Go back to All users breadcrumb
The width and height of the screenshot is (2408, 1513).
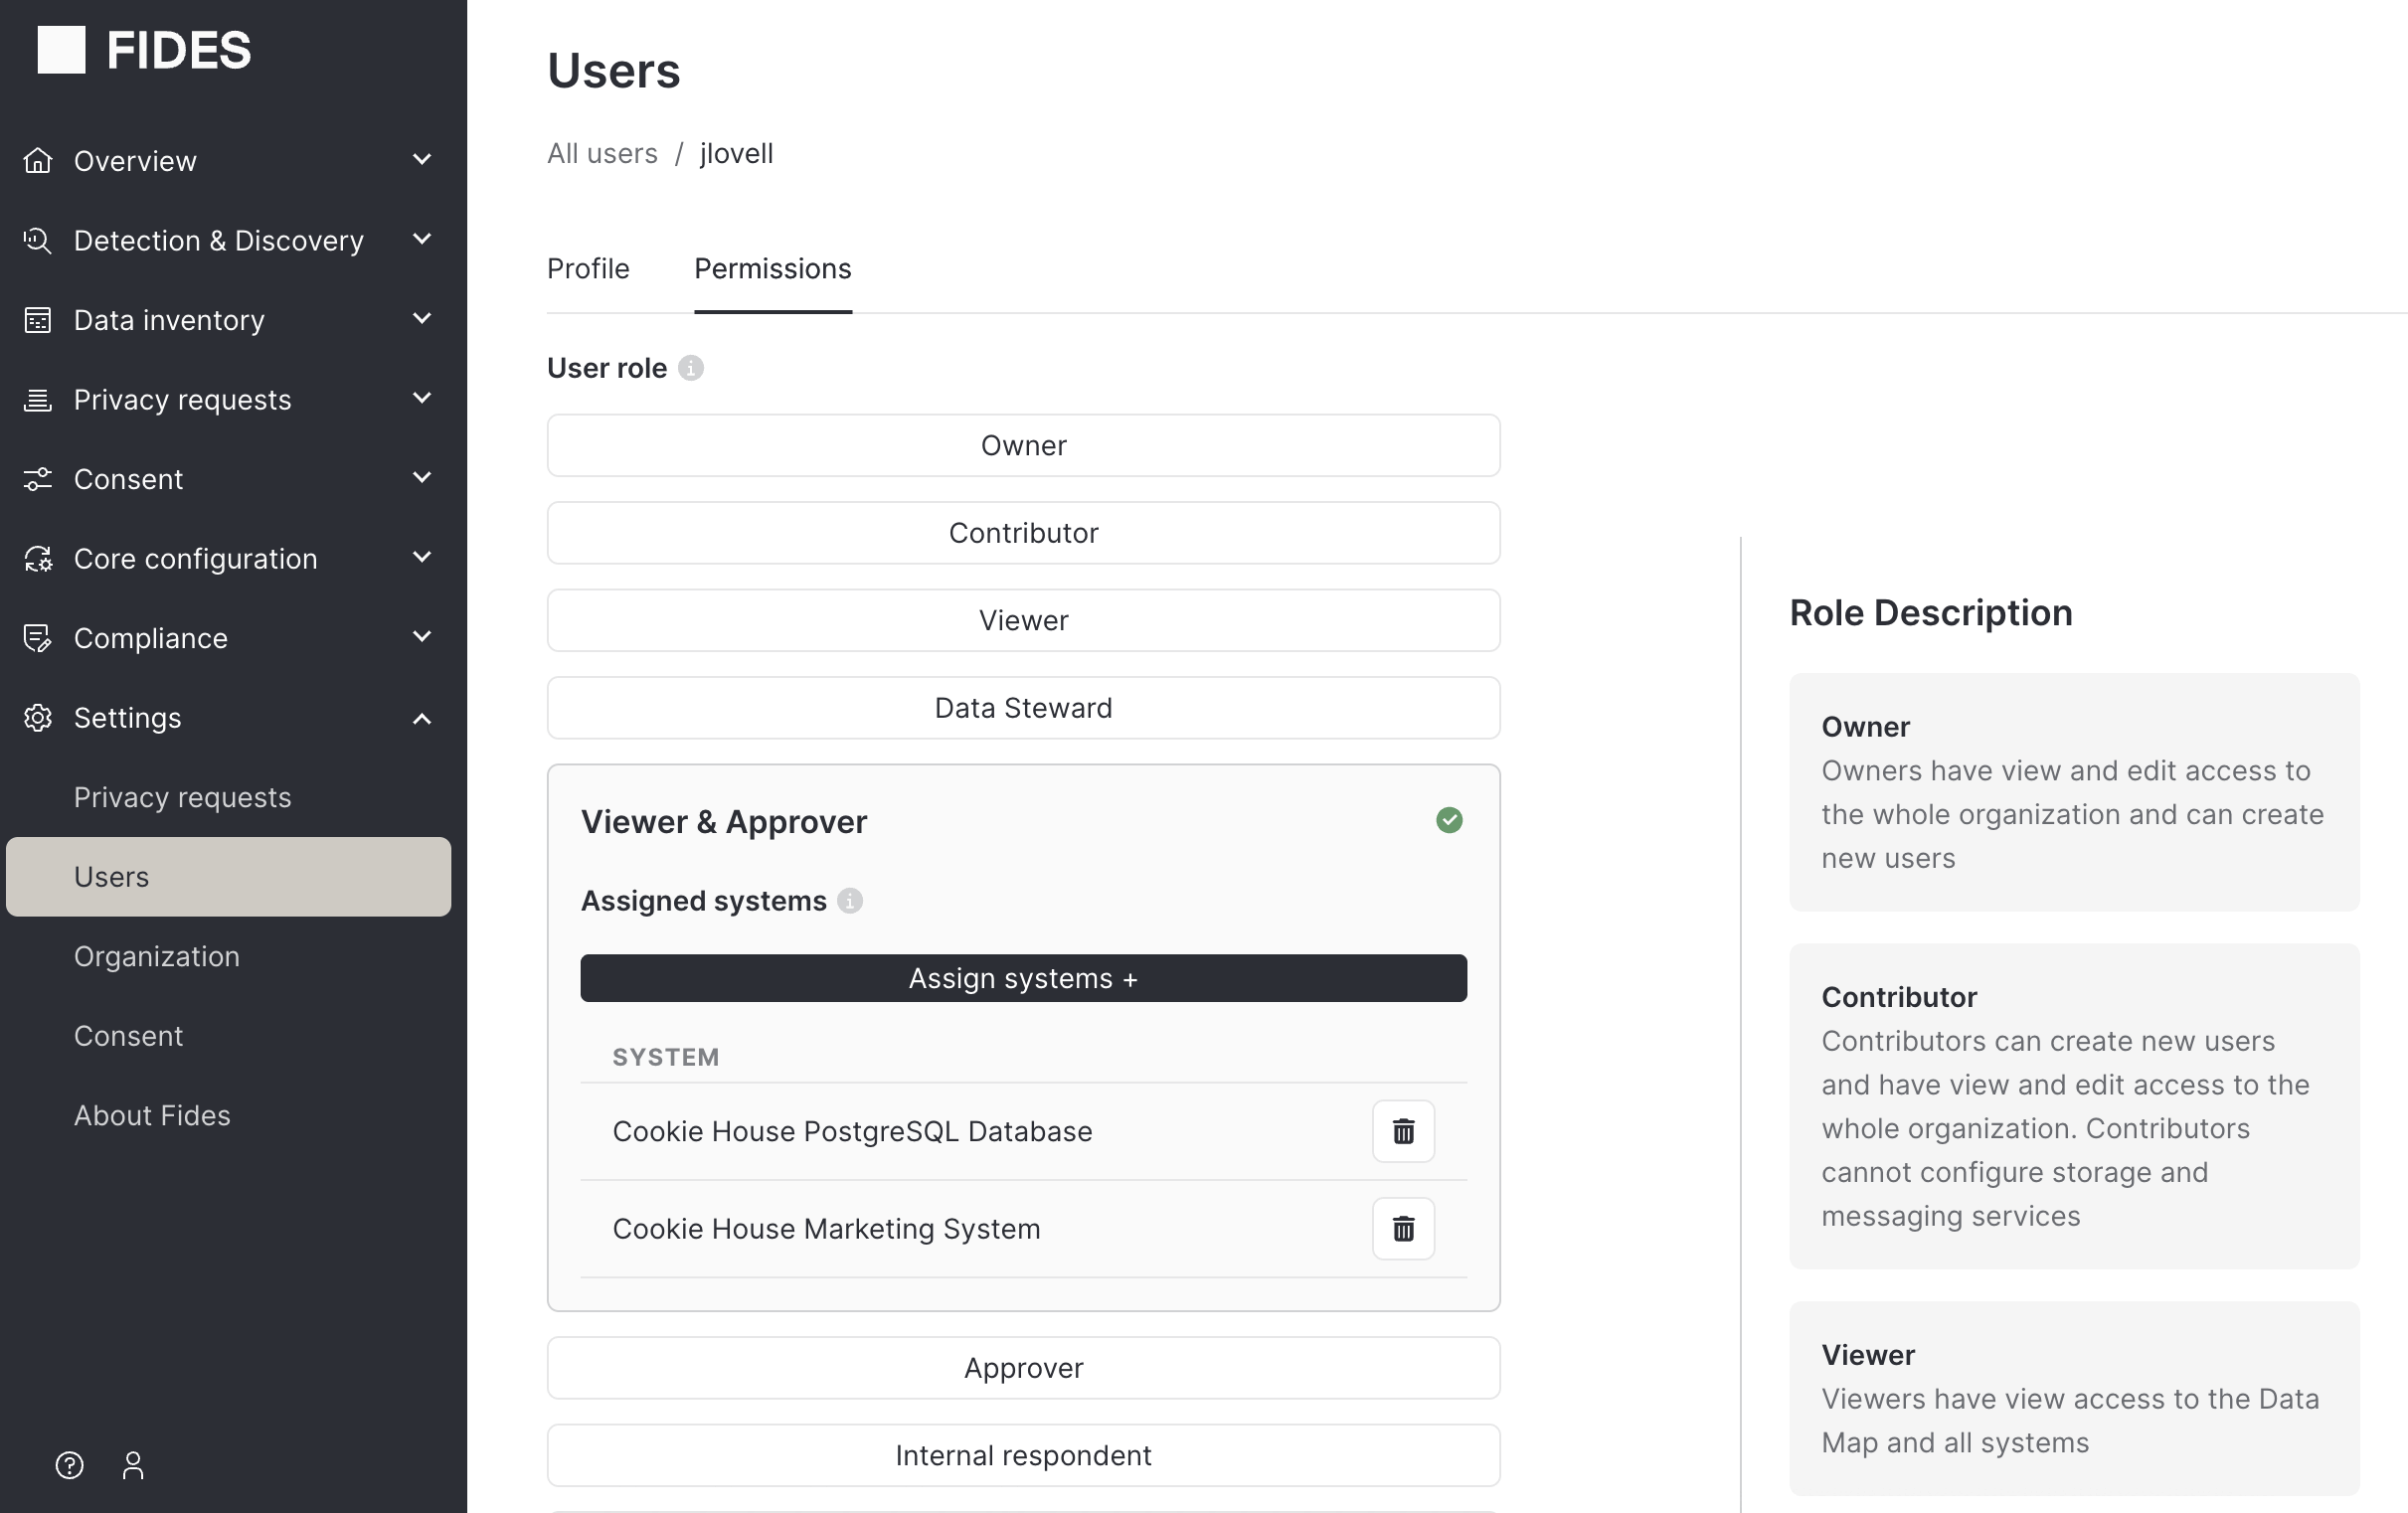602,153
